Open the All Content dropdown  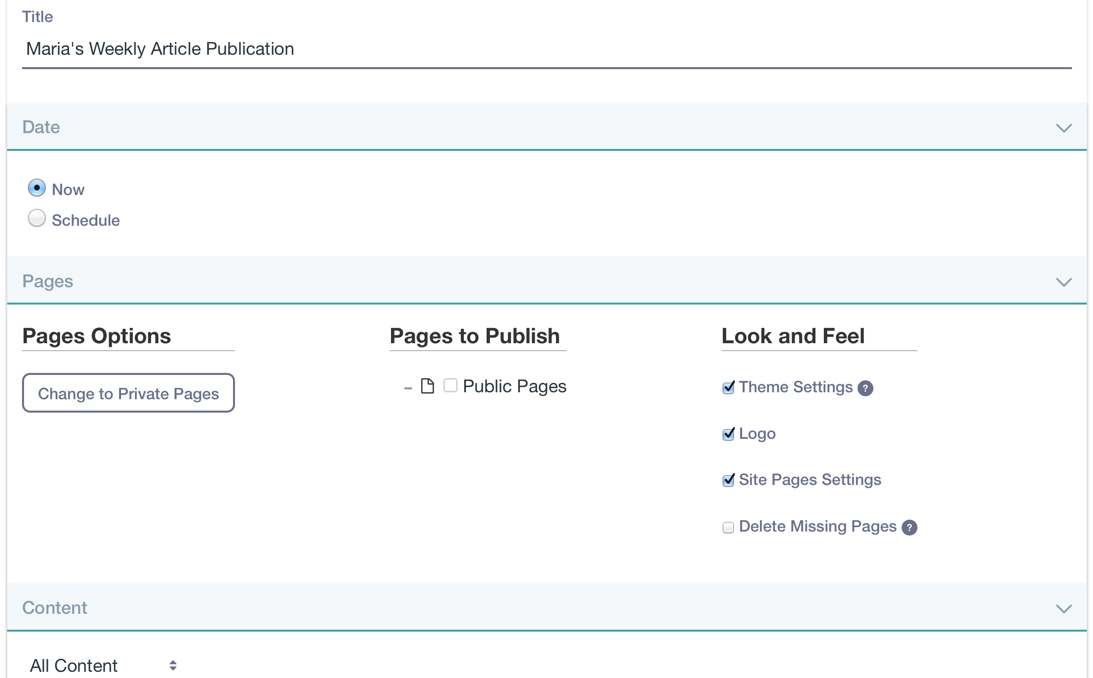(103, 665)
